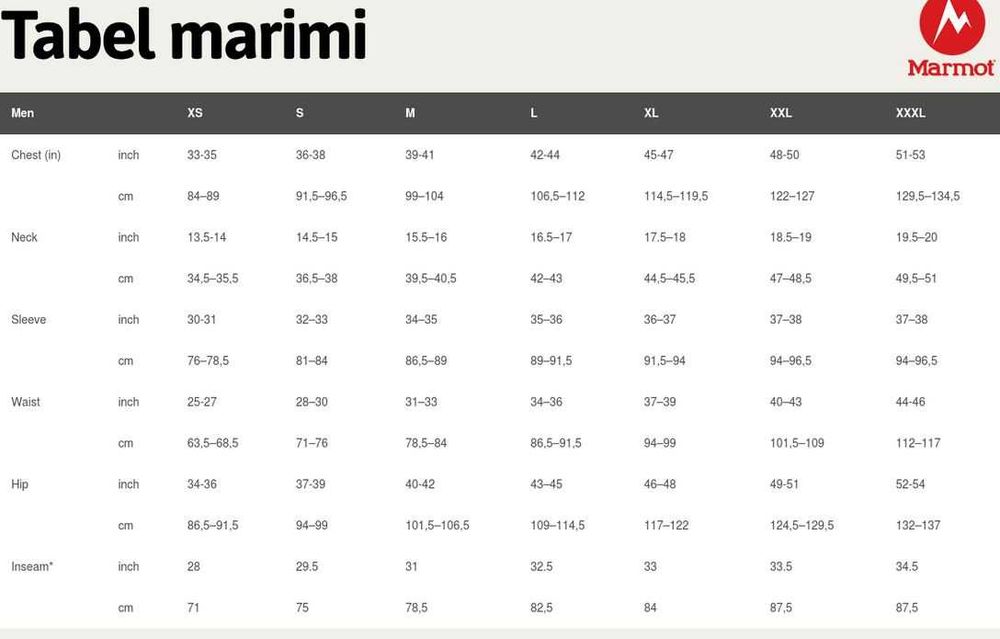Click the 82,5 inseam cm value
This screenshot has height=639, width=1000.
pos(541,608)
